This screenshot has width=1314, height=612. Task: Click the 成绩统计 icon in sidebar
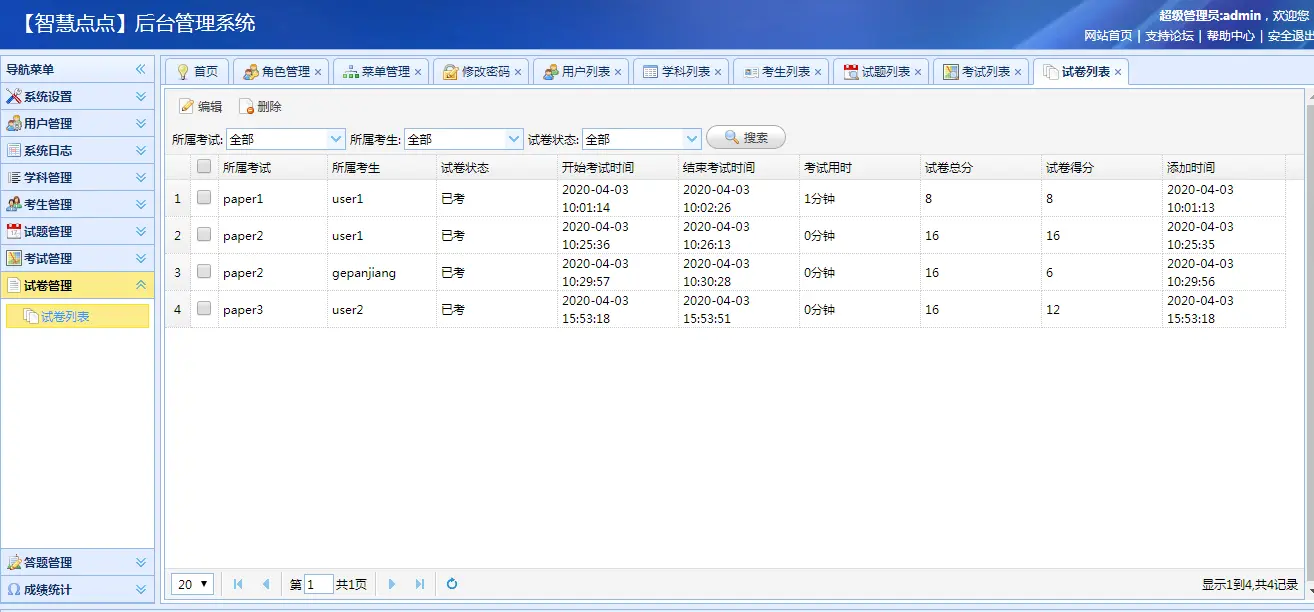pyautogui.click(x=14, y=590)
